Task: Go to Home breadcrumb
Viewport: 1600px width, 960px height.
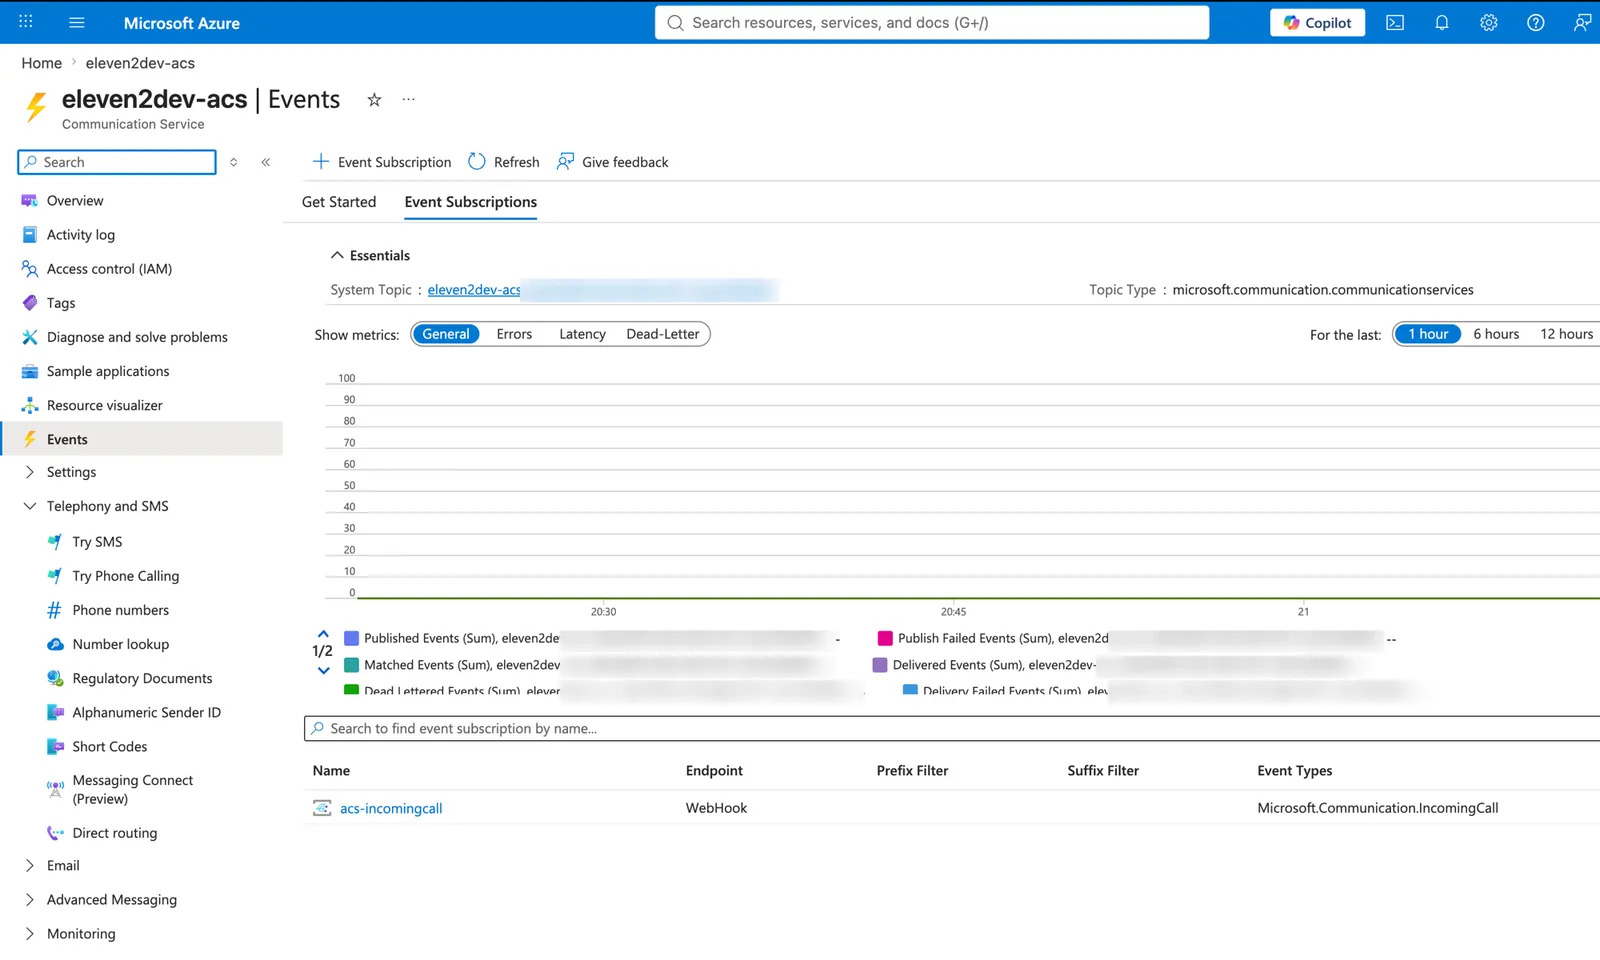Action: pos(42,63)
